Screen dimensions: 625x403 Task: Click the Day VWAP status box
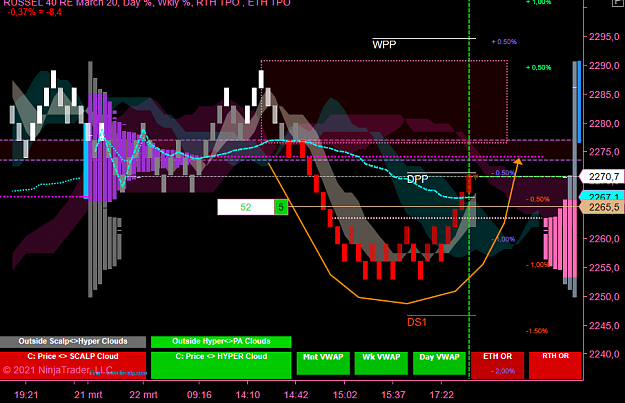(x=439, y=363)
